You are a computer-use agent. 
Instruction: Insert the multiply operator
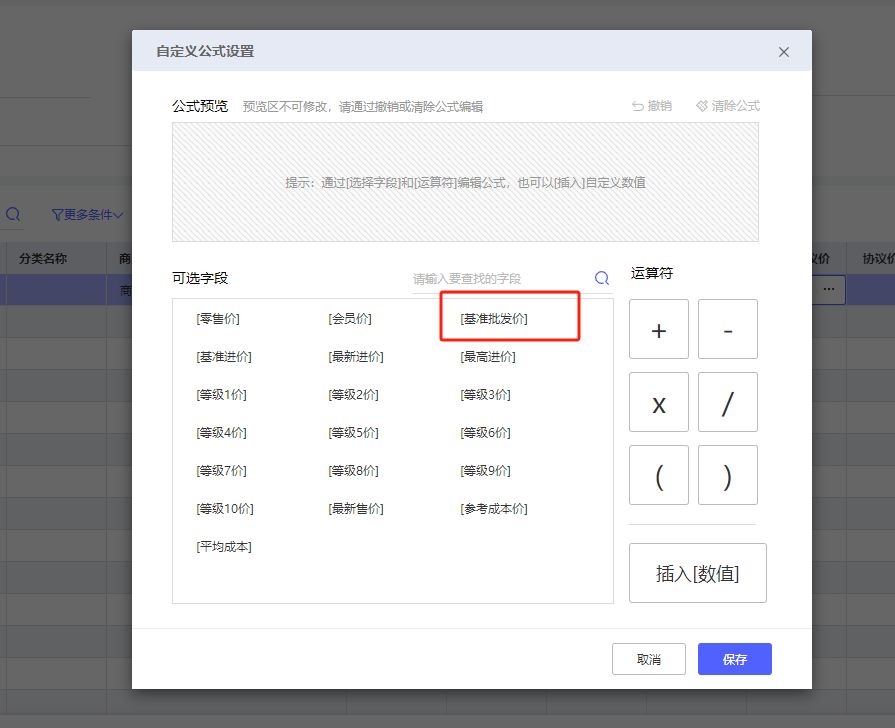pos(658,402)
